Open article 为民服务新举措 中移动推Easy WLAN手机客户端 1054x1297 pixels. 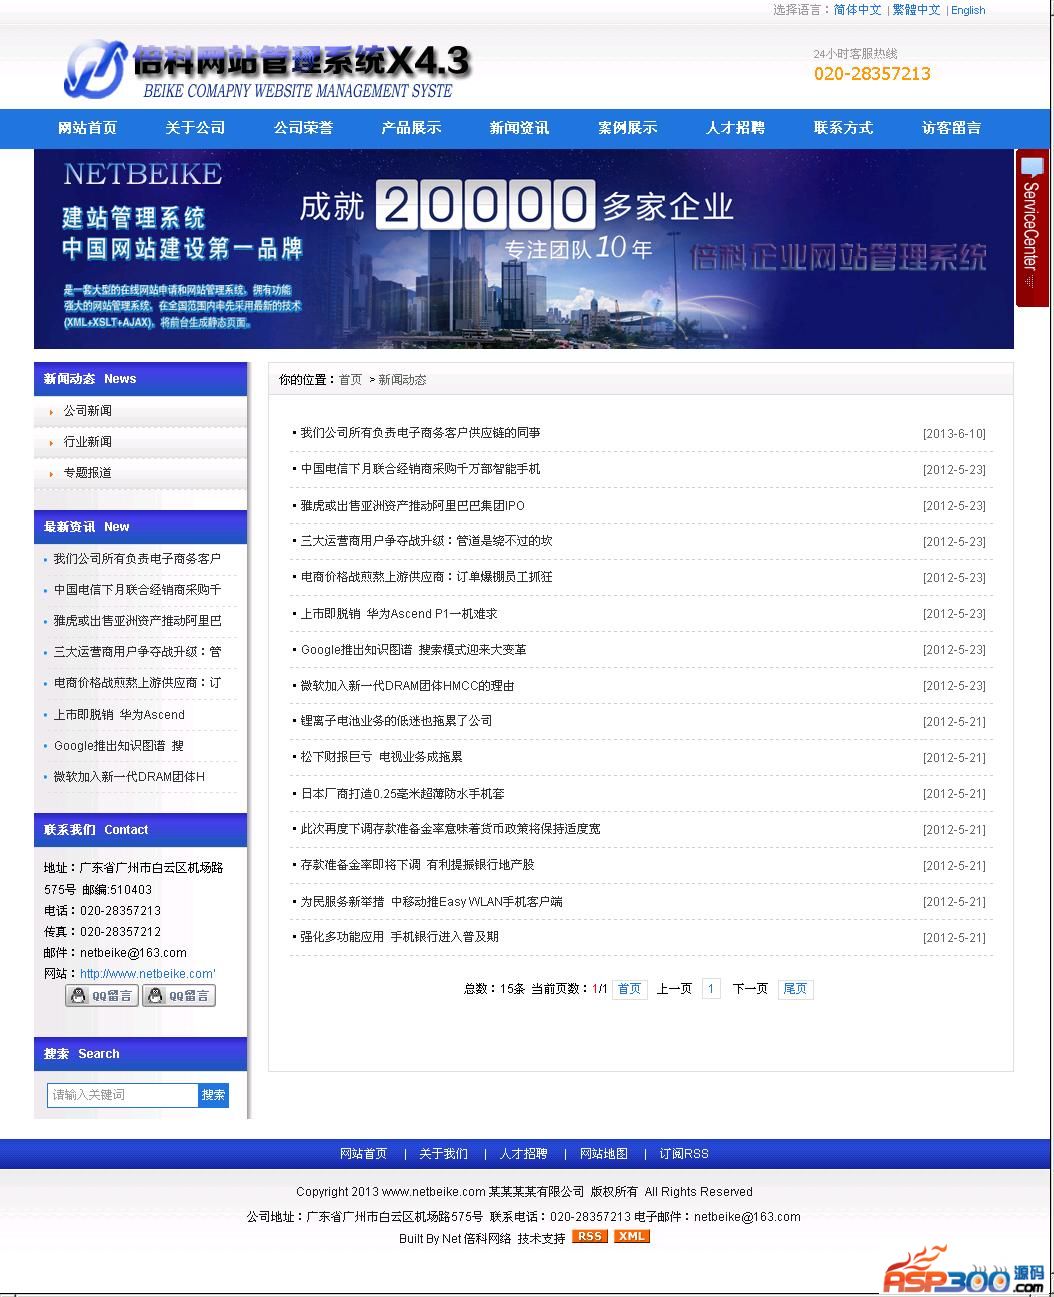pos(431,902)
